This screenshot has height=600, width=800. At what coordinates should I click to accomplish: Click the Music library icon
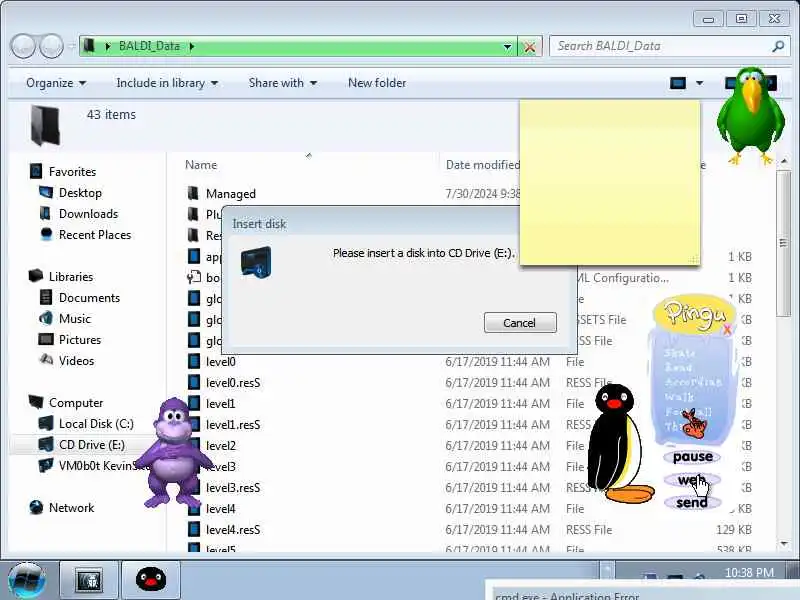tap(46, 318)
